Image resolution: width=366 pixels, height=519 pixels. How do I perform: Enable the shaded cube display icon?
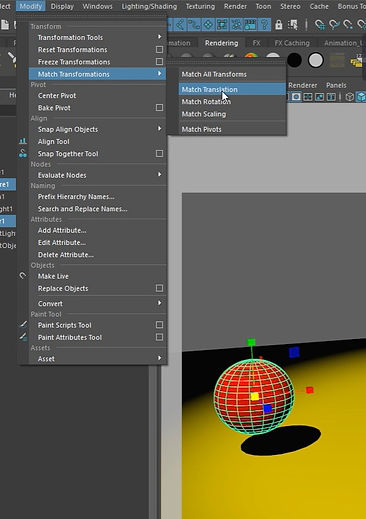click(x=361, y=97)
